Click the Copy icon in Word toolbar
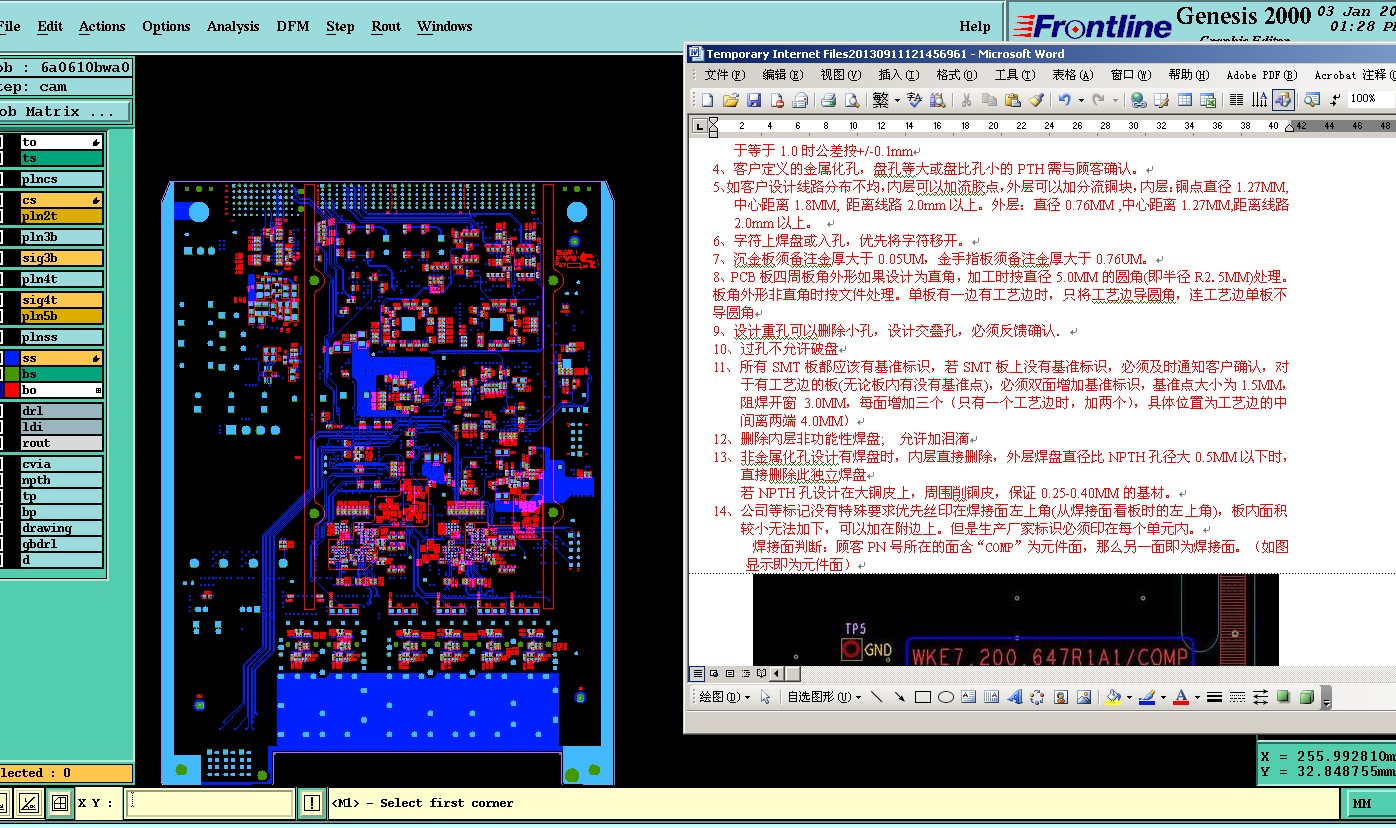 coord(989,99)
